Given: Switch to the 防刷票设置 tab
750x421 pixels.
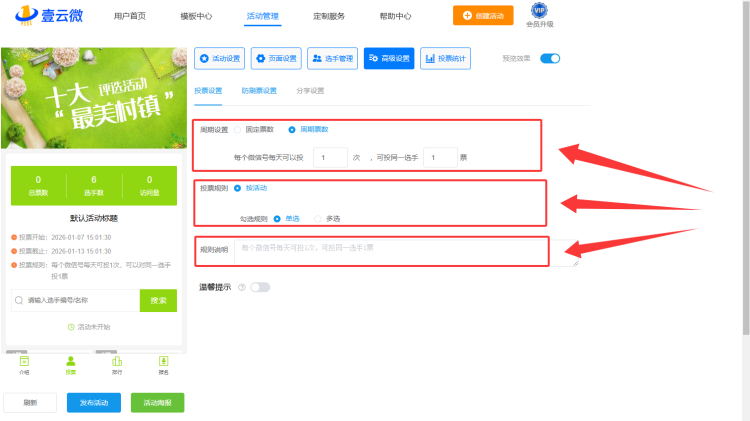Looking at the screenshot, I should click(259, 91).
